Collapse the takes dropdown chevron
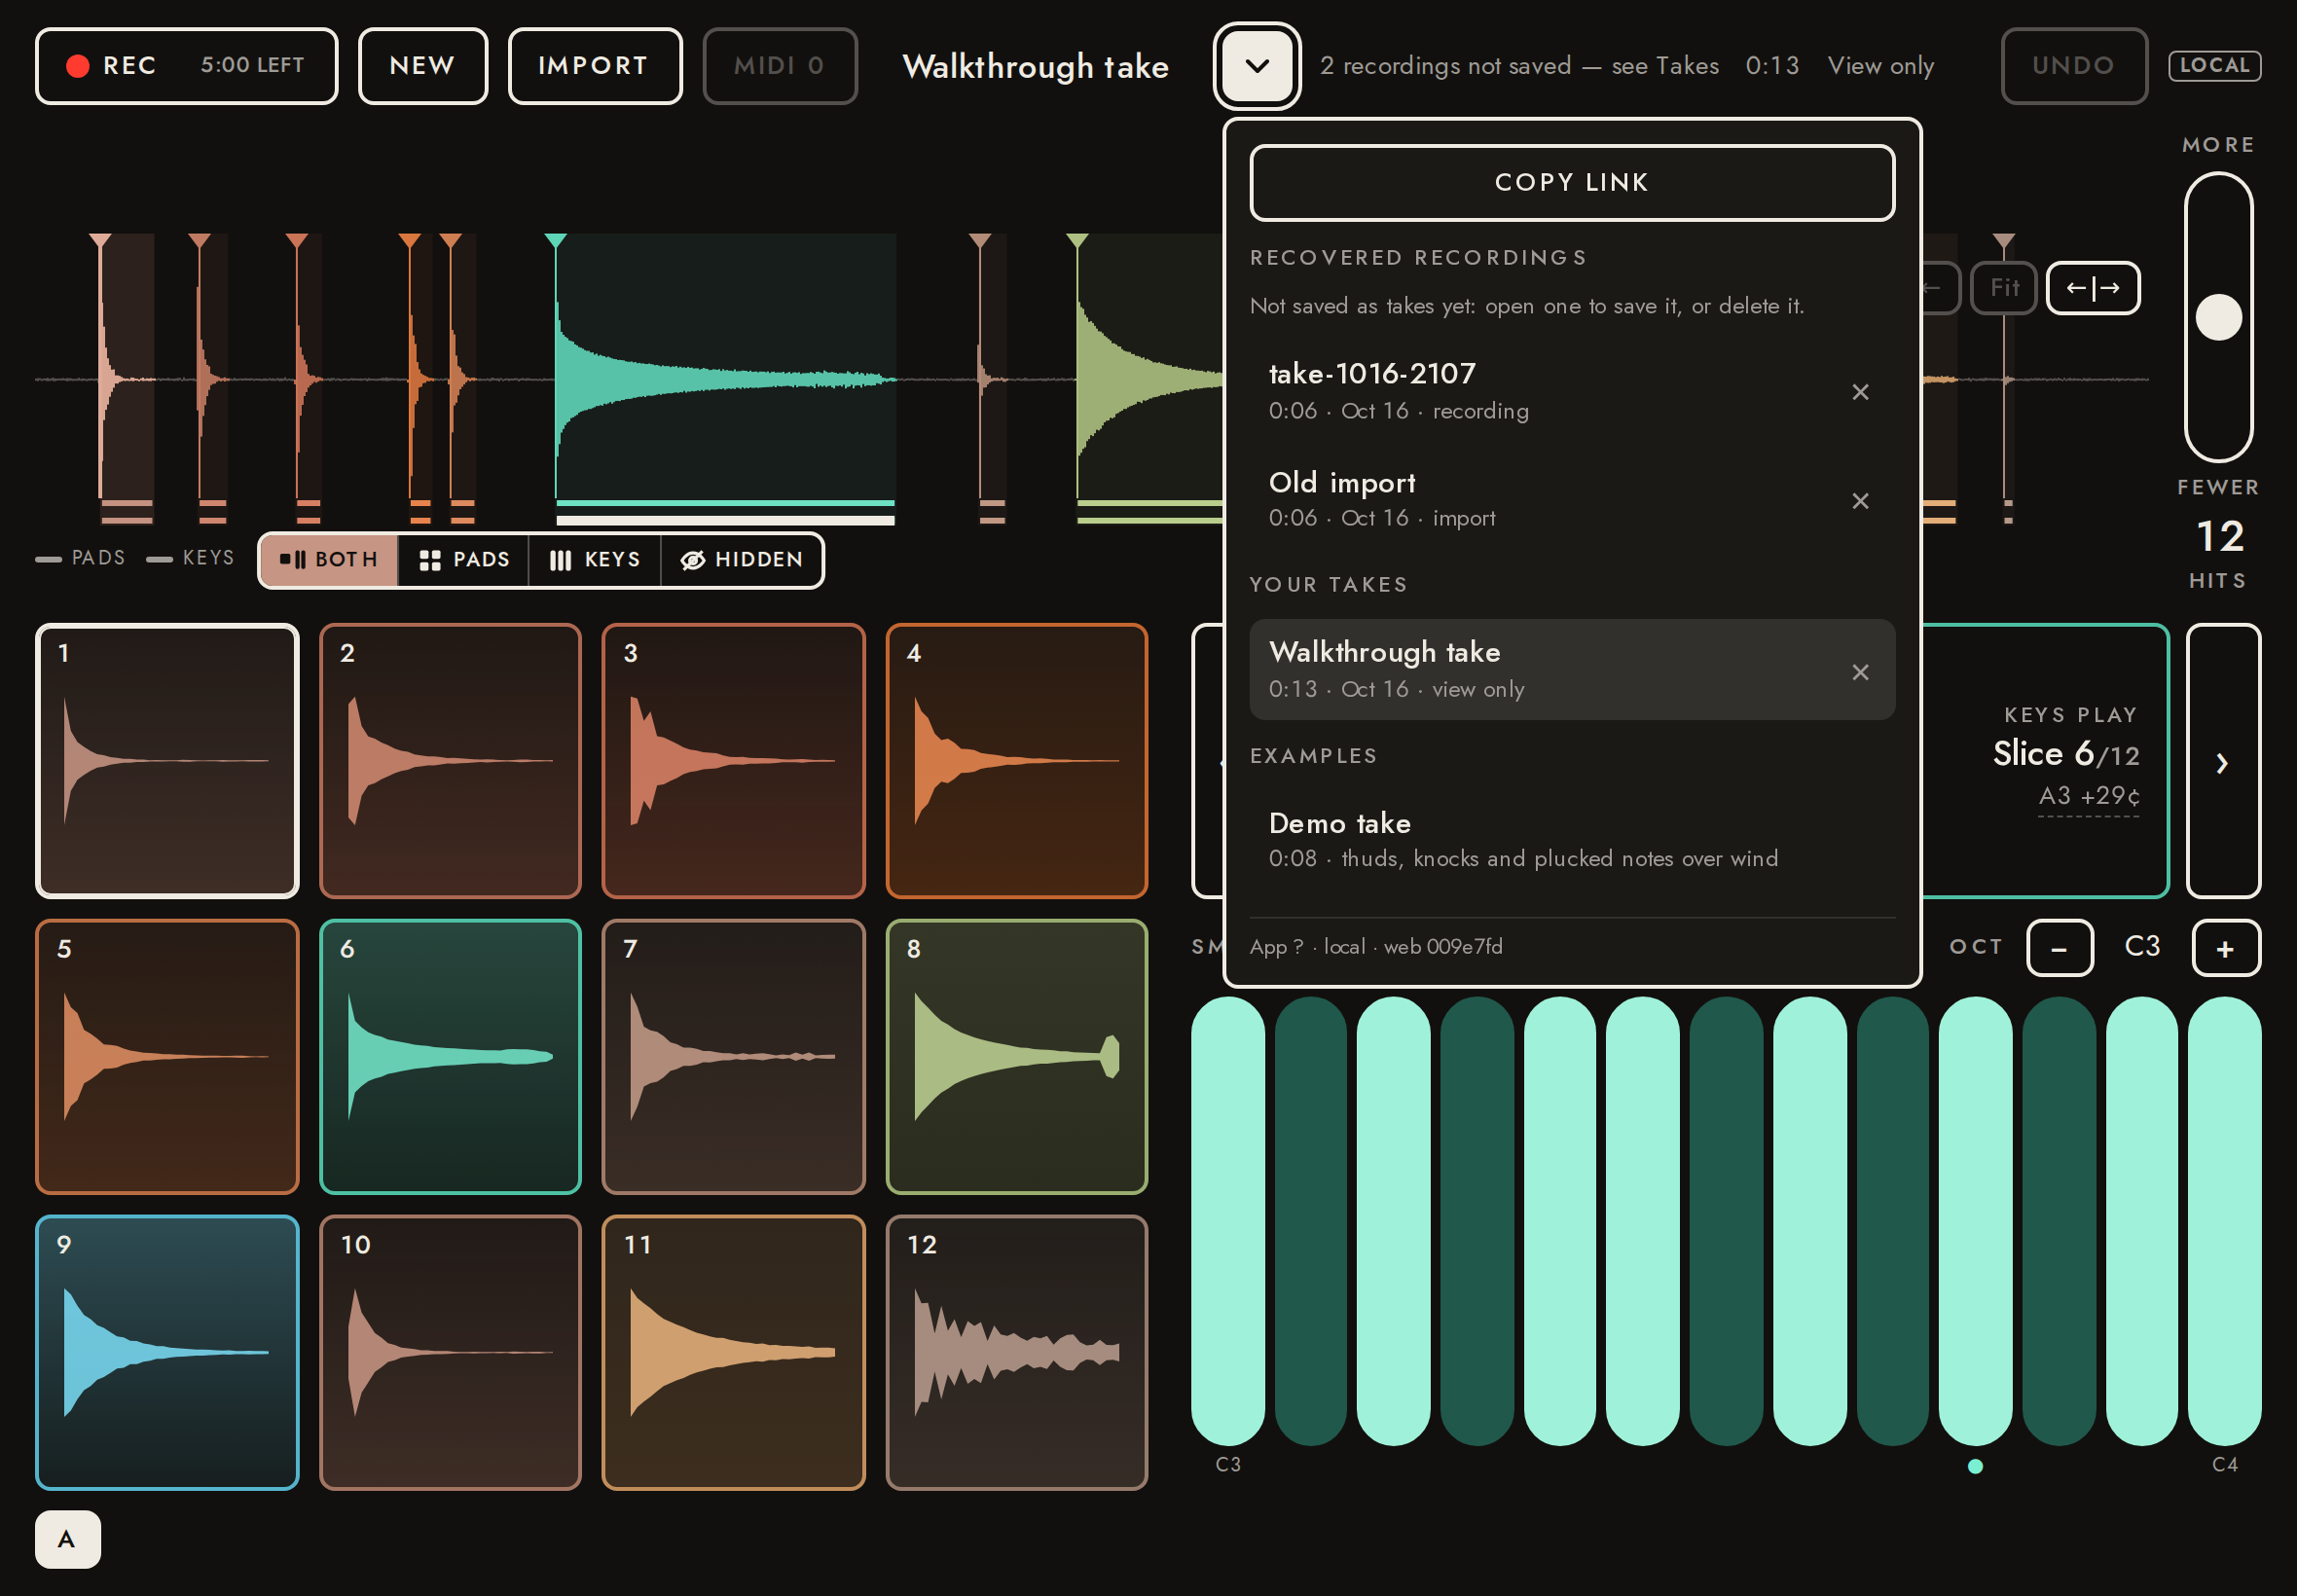Image resolution: width=2297 pixels, height=1596 pixels. (x=1256, y=66)
